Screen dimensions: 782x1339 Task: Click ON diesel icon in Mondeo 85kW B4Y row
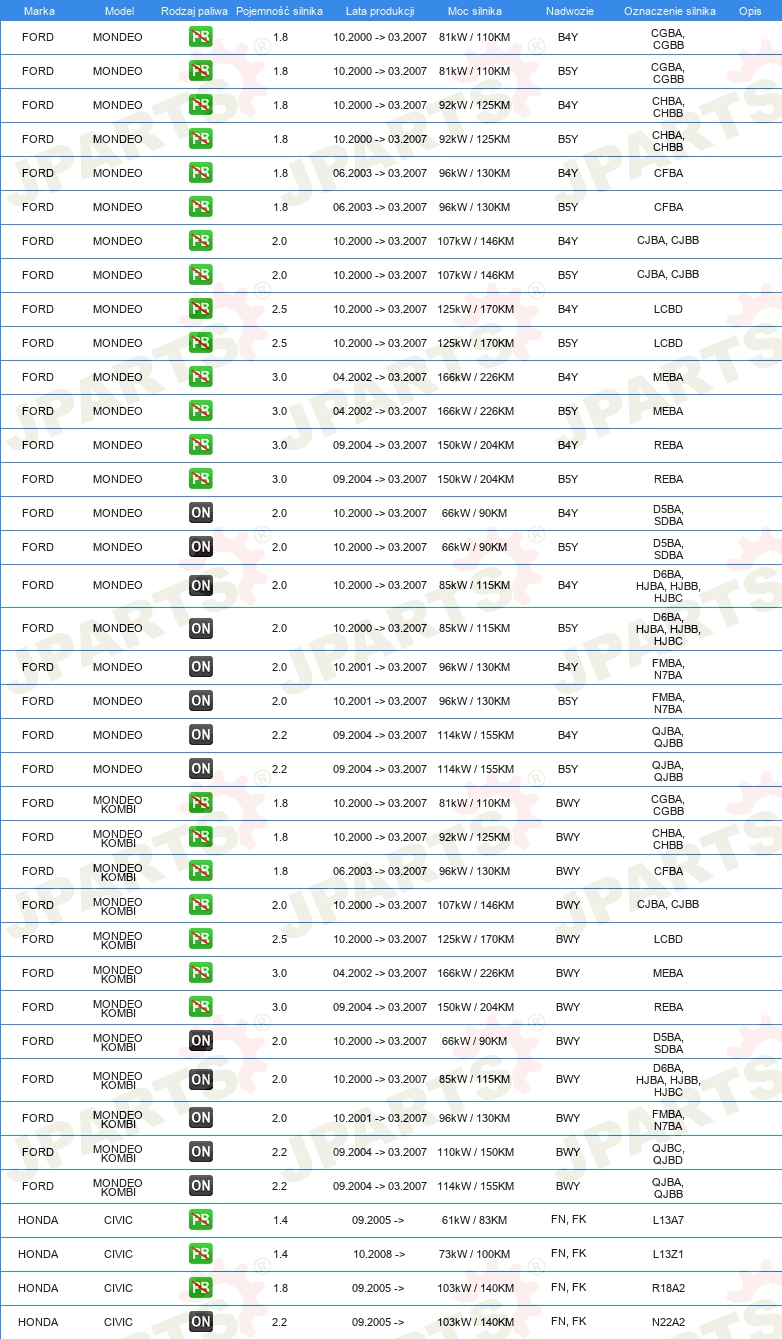click(201, 586)
